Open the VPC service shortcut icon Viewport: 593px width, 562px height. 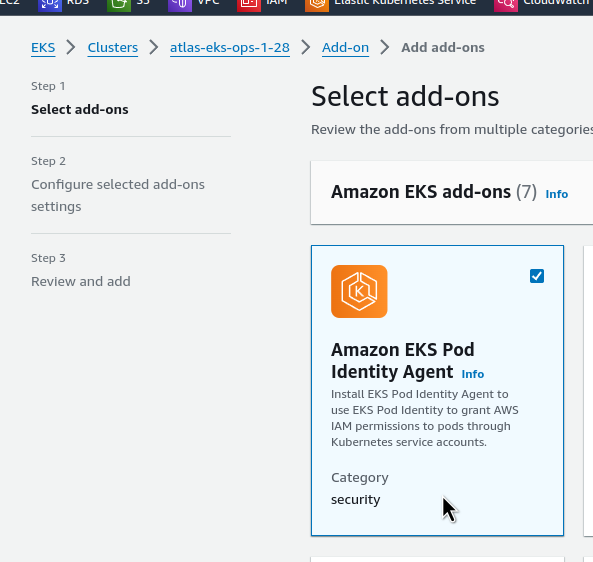180,5
